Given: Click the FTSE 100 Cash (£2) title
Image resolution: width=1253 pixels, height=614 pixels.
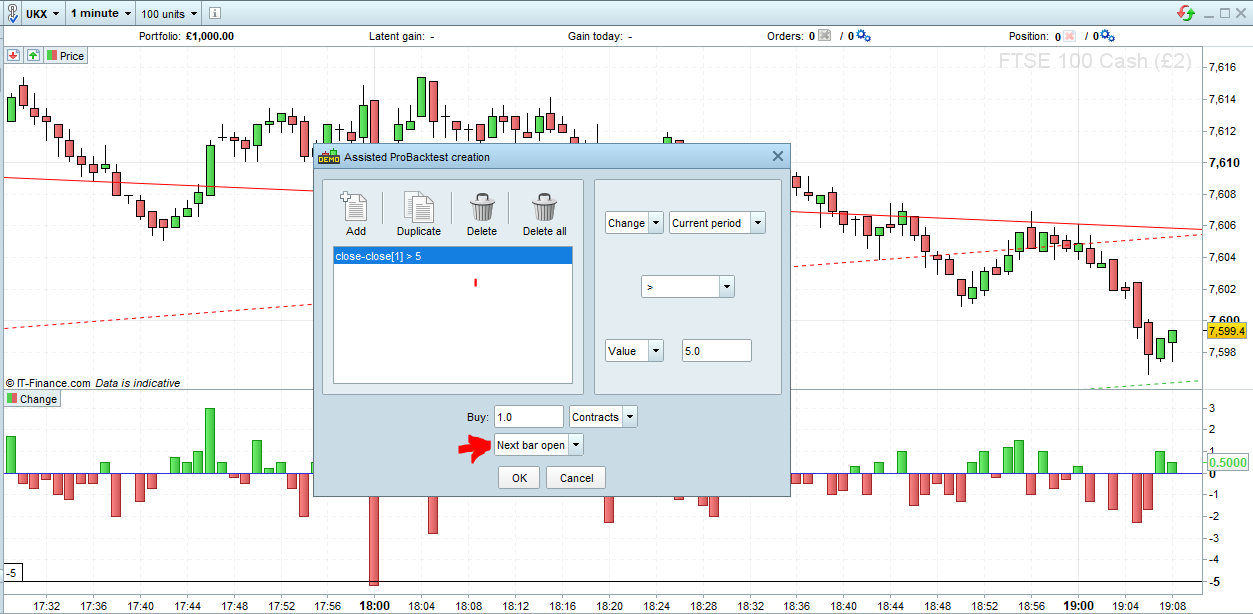Looking at the screenshot, I should (x=1095, y=61).
